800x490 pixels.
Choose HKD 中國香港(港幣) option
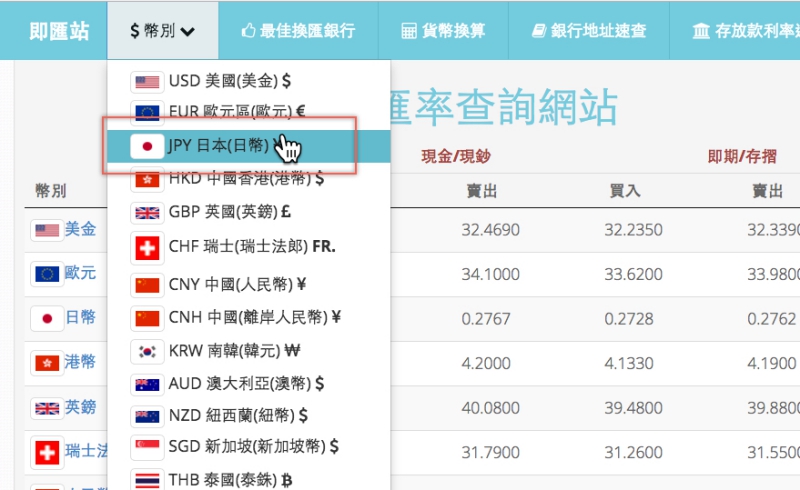[x=249, y=179]
